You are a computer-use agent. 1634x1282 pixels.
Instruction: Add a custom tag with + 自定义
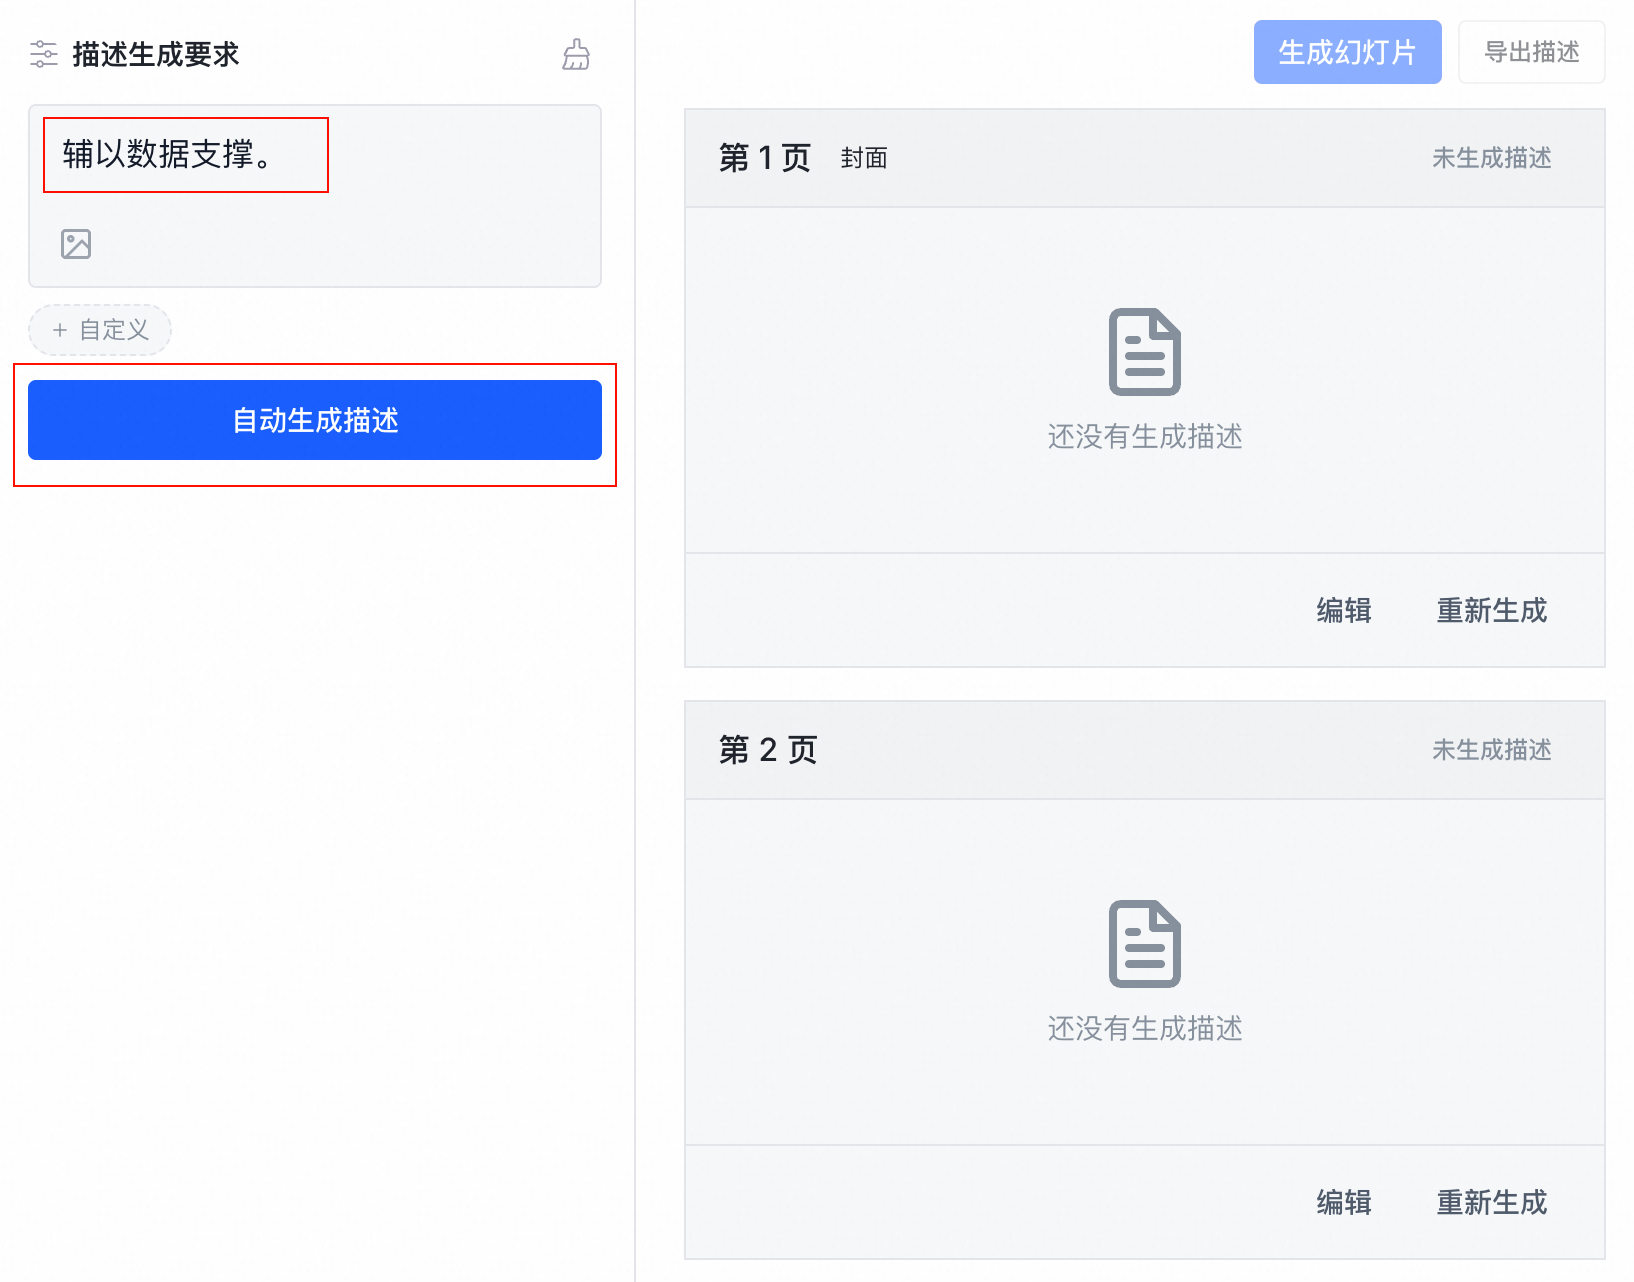pos(100,330)
